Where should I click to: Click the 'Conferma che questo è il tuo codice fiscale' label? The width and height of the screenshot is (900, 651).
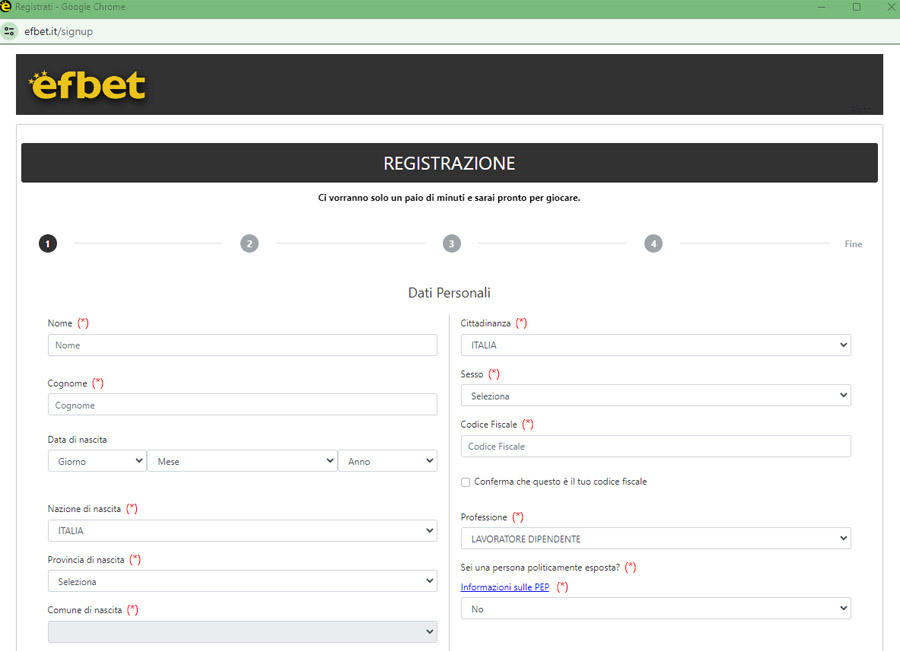tap(560, 482)
